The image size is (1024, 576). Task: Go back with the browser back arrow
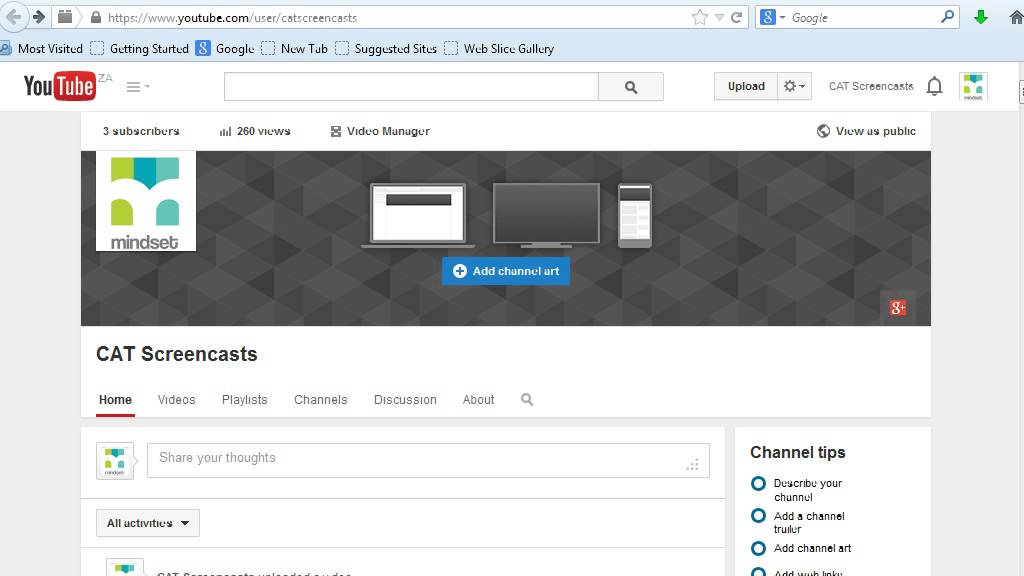pos(14,17)
